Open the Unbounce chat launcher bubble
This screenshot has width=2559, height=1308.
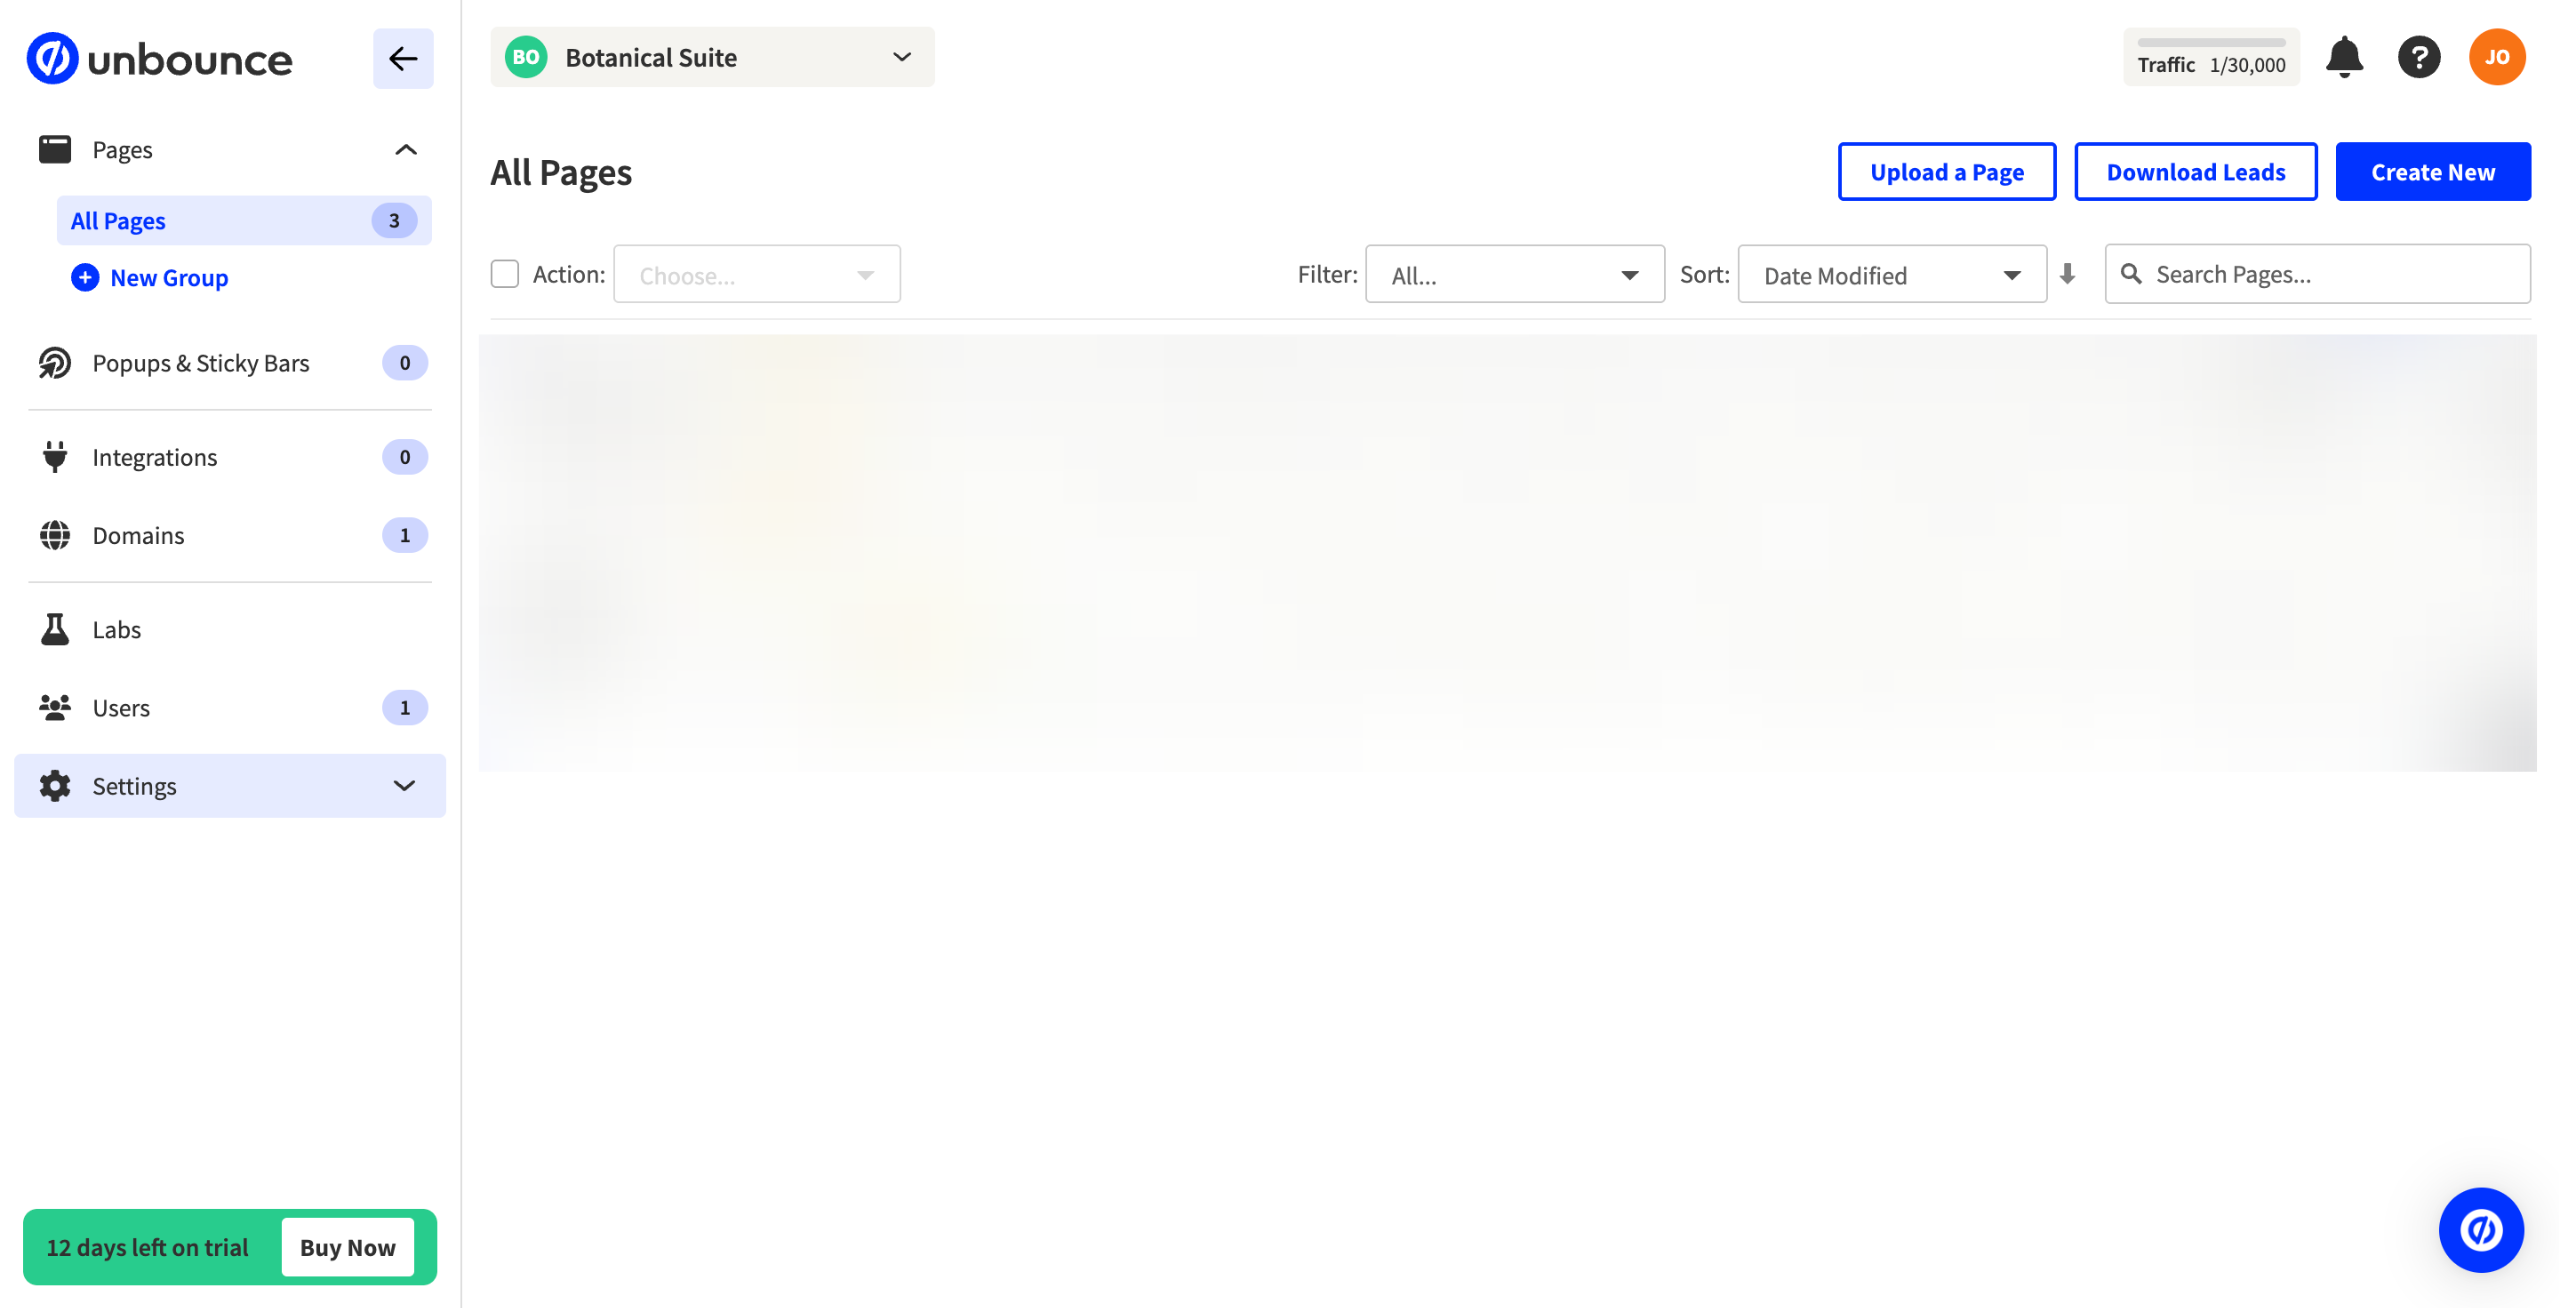tap(2480, 1229)
